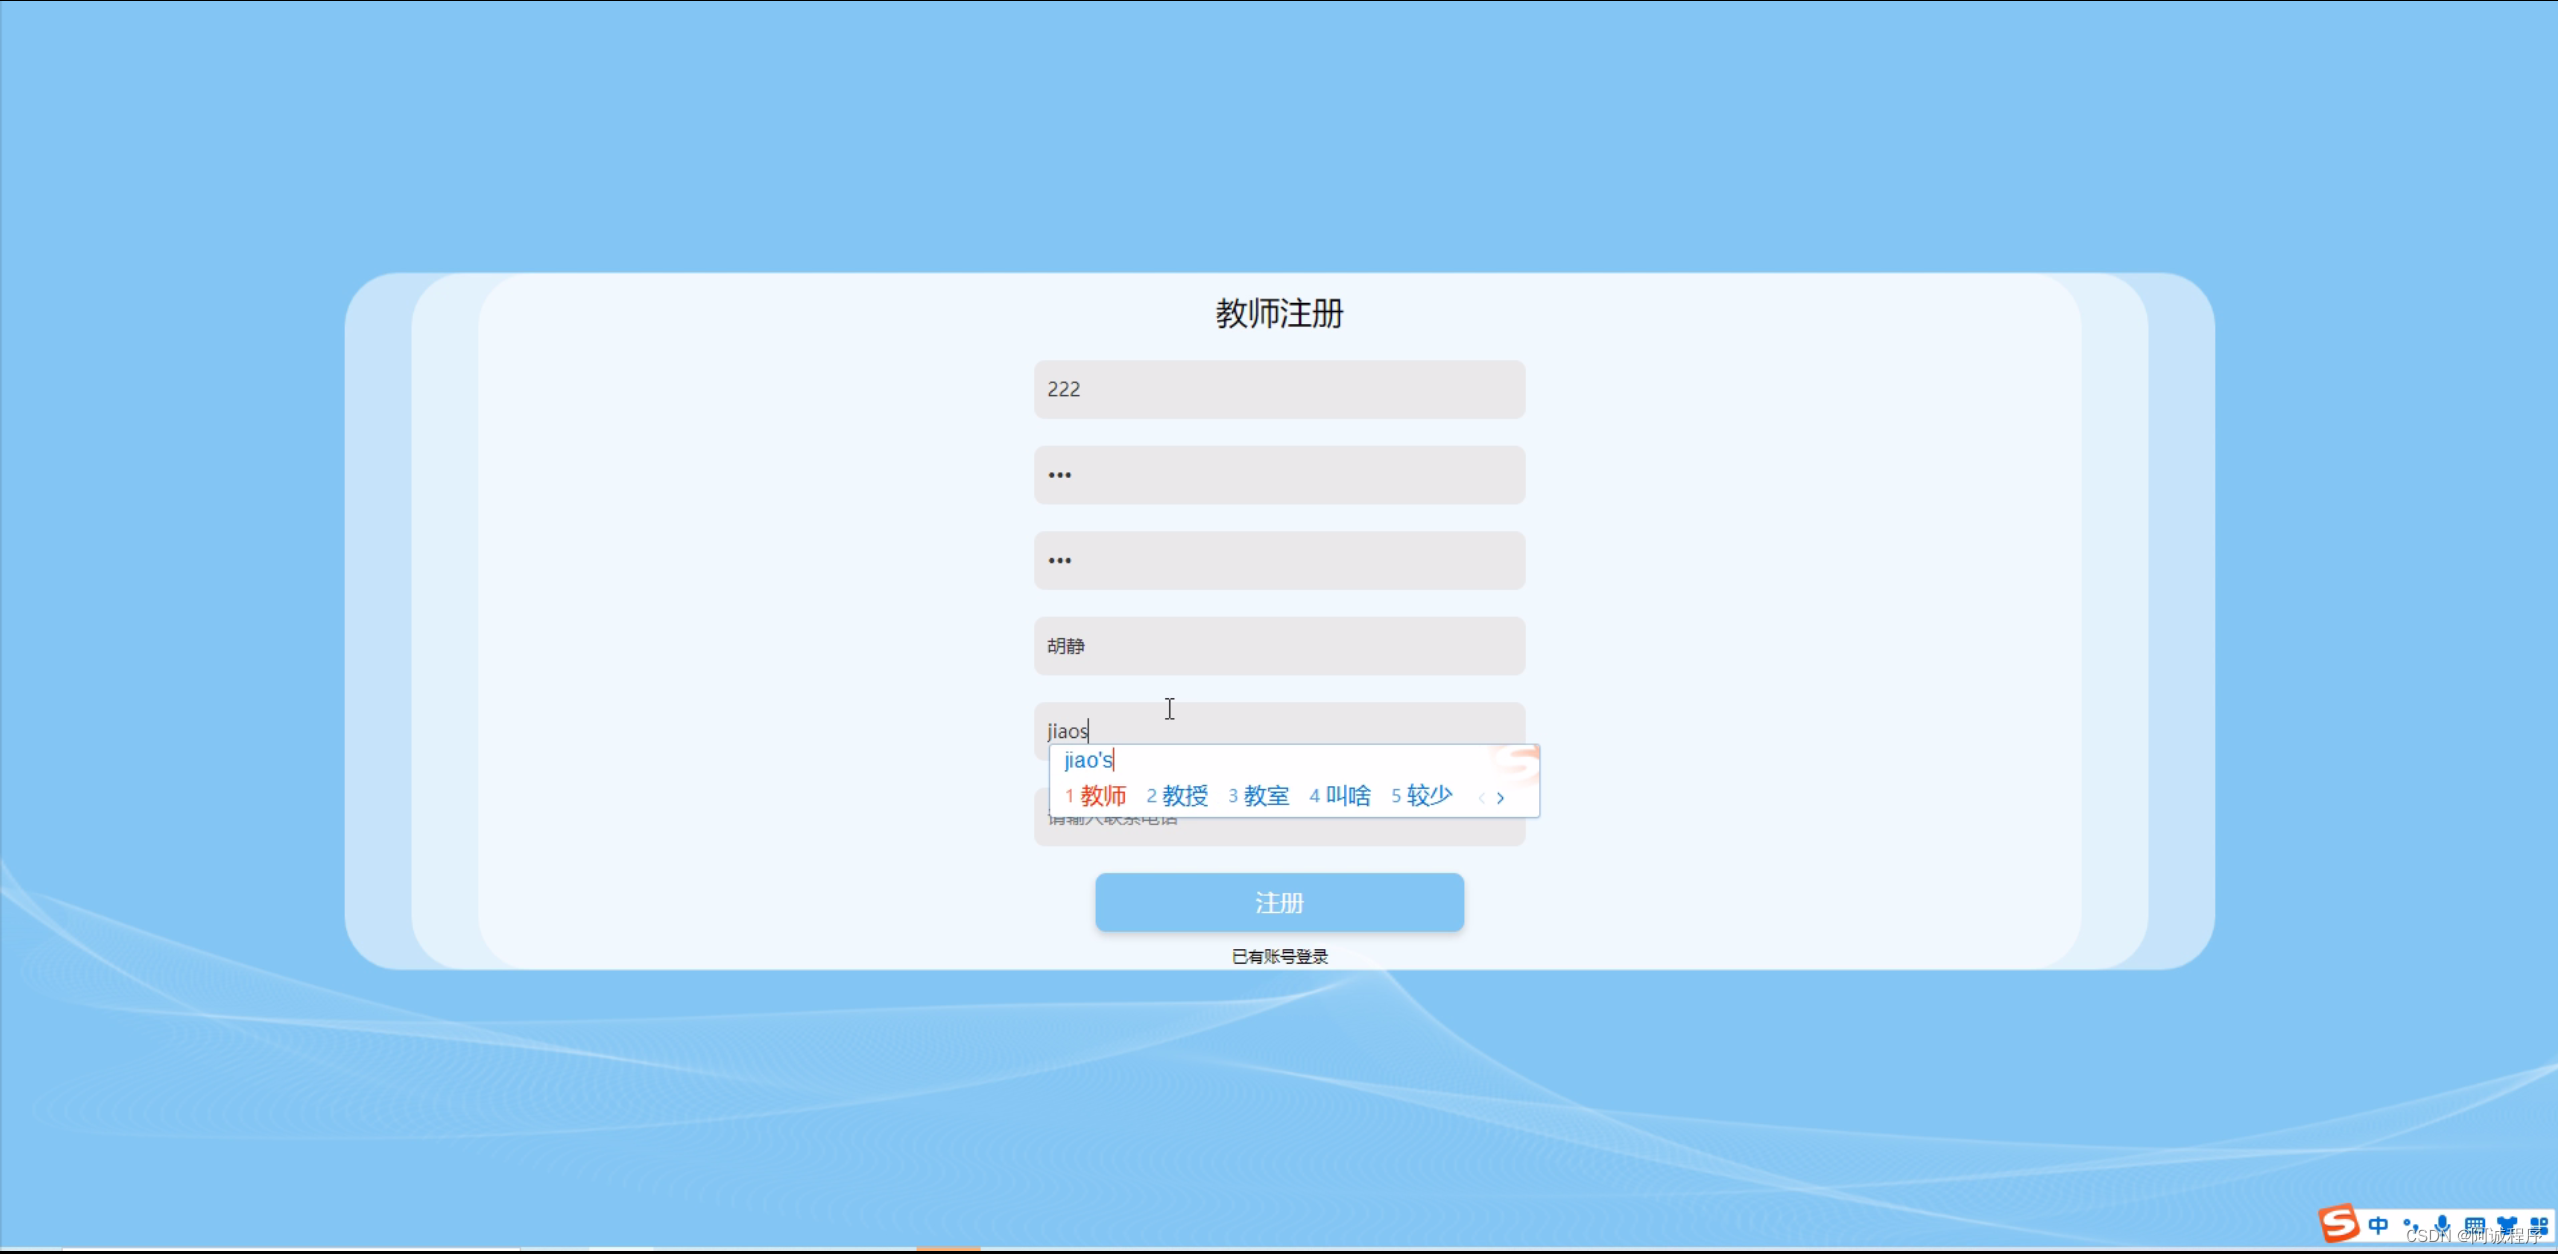The width and height of the screenshot is (2558, 1254).
Task: Click the username field containing 222
Action: tap(1279, 389)
